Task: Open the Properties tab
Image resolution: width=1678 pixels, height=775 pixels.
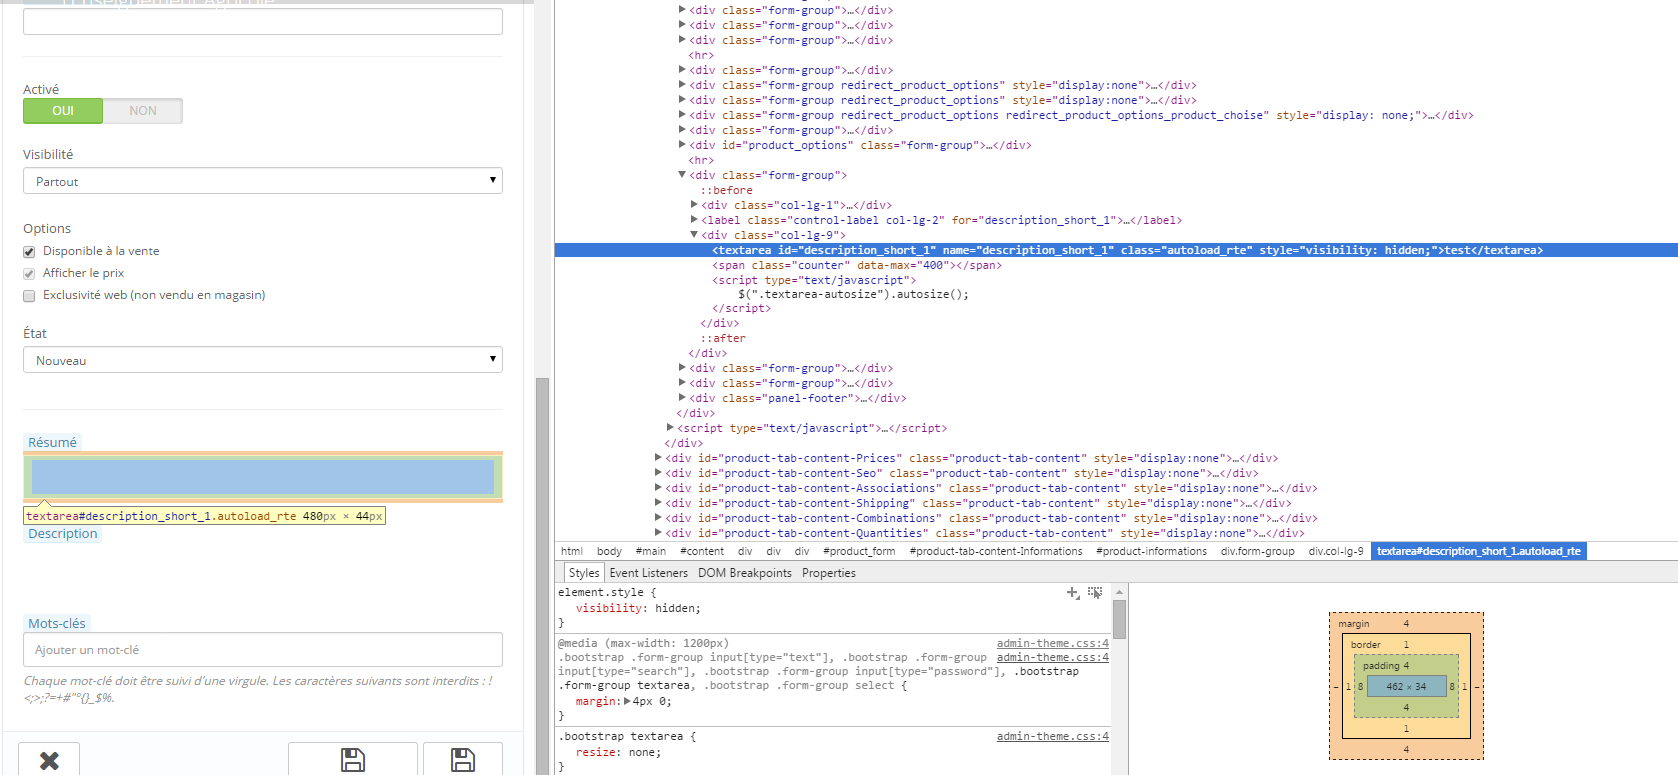Action: [829, 573]
